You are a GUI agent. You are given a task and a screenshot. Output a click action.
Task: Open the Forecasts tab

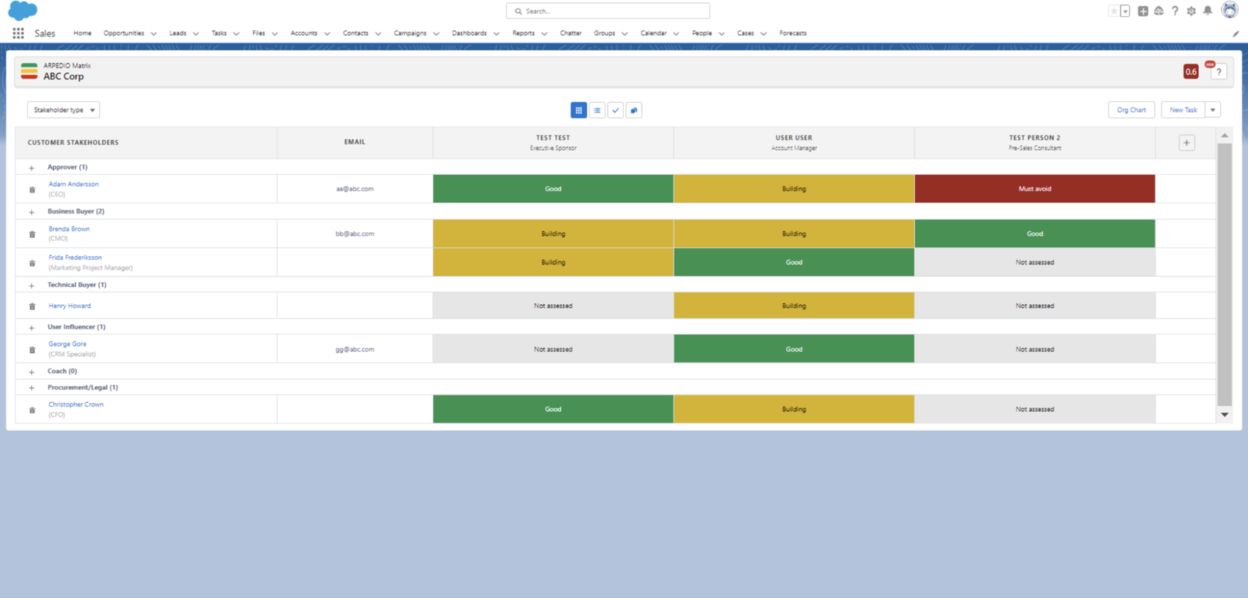[793, 33]
